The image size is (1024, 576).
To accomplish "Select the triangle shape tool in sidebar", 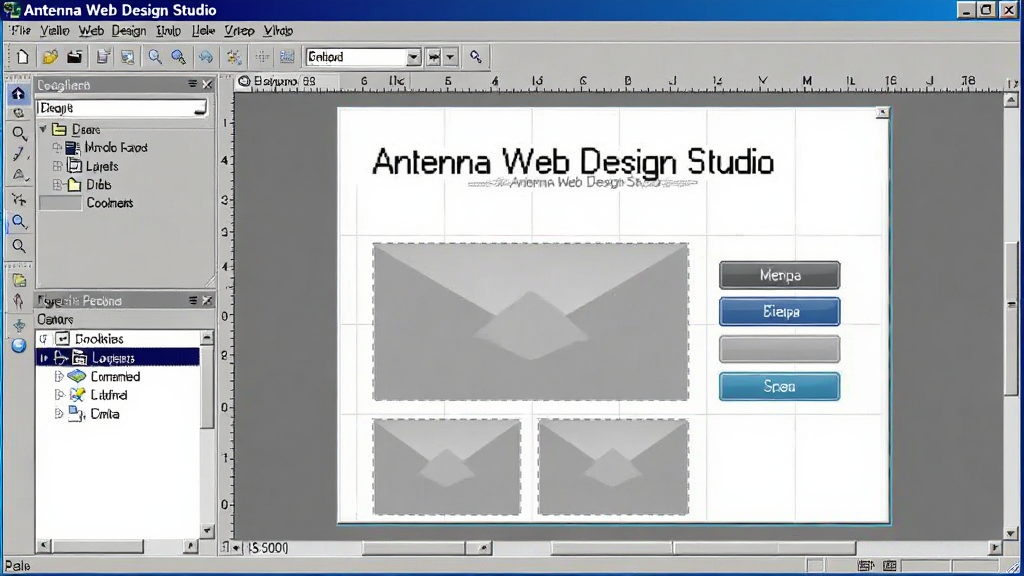I will (x=19, y=174).
